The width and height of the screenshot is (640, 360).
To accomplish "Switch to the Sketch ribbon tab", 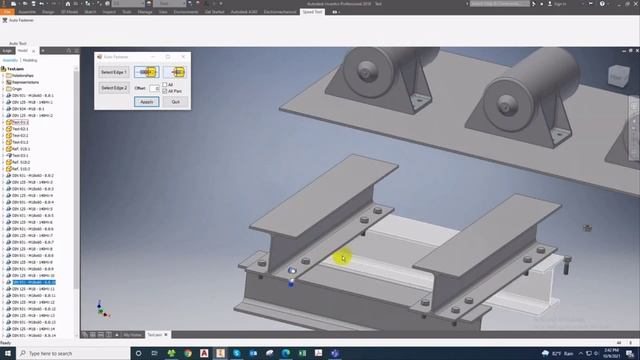I will click(90, 12).
